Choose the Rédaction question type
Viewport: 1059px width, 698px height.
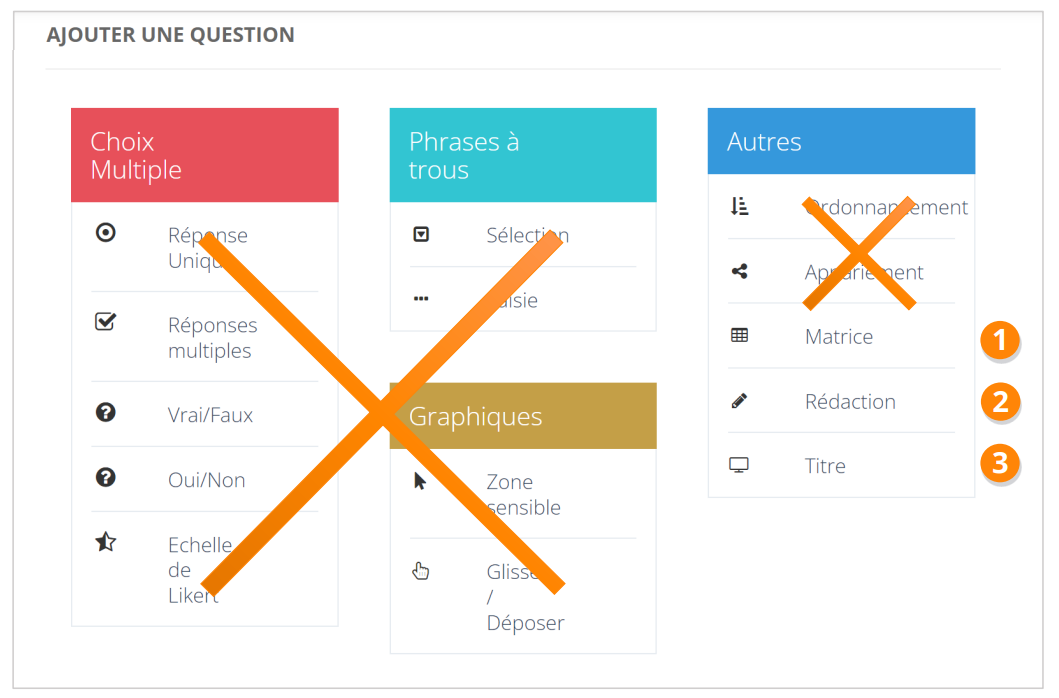click(x=850, y=402)
